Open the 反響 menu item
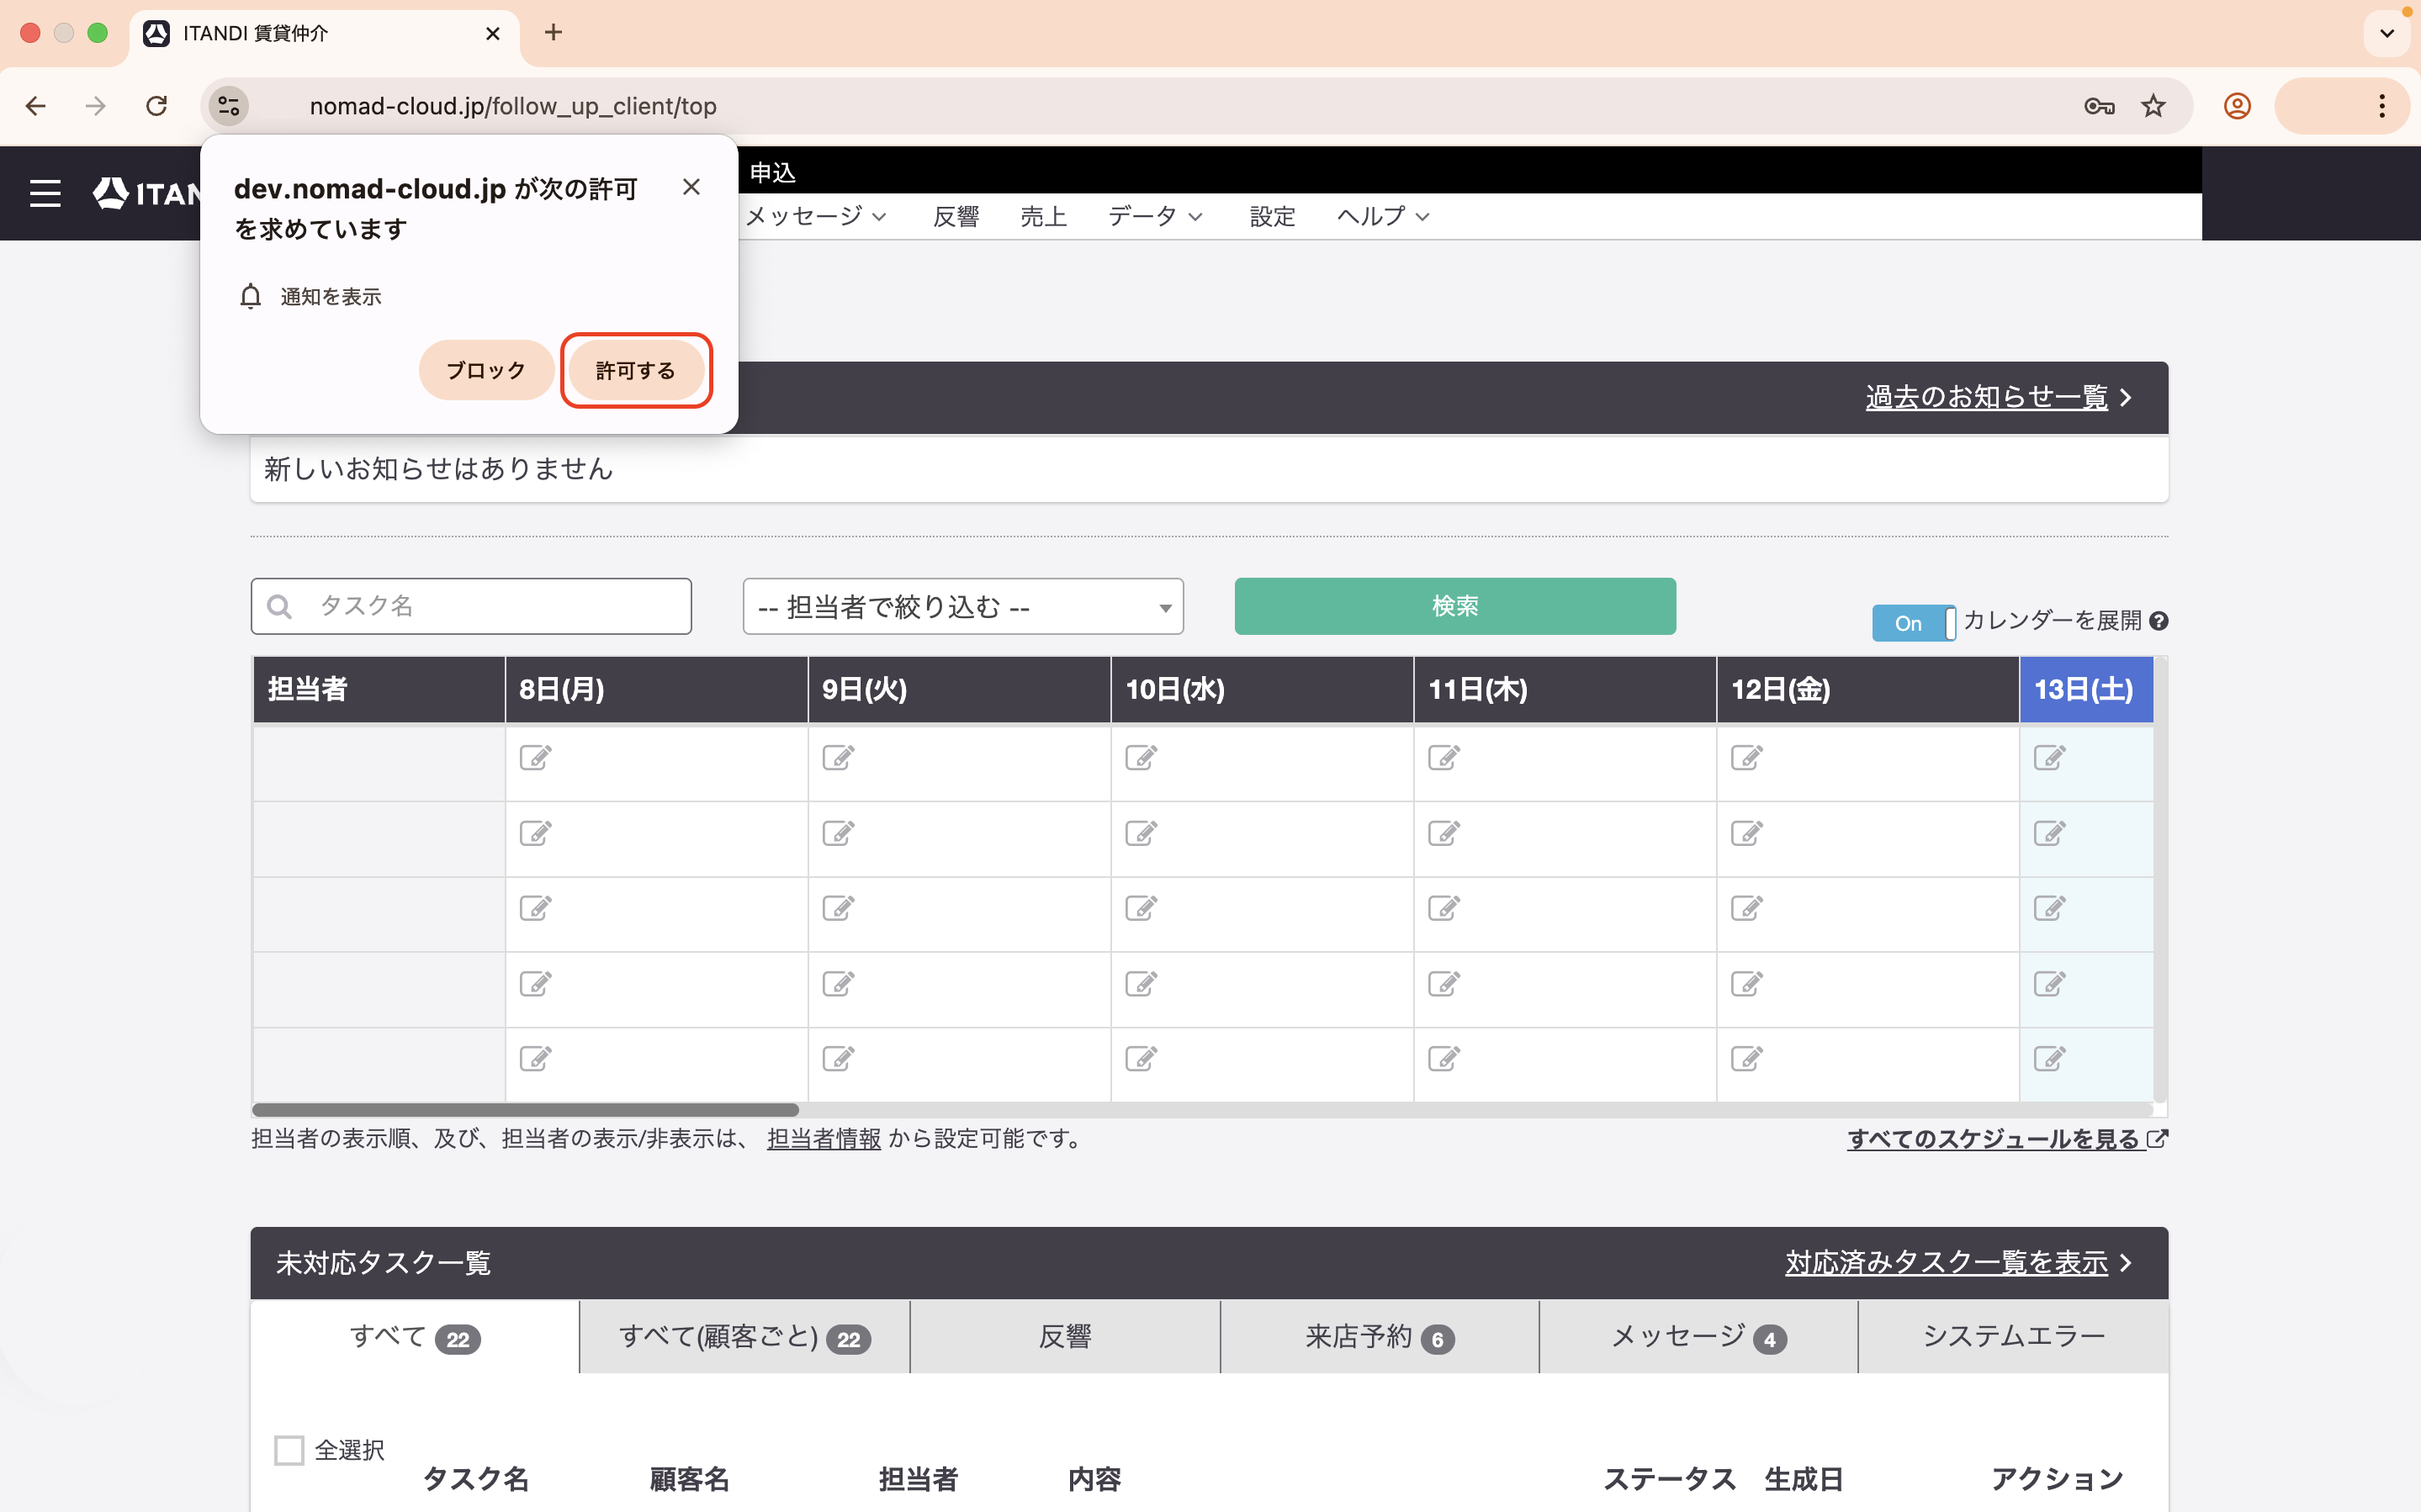This screenshot has width=2421, height=1512. 956,216
